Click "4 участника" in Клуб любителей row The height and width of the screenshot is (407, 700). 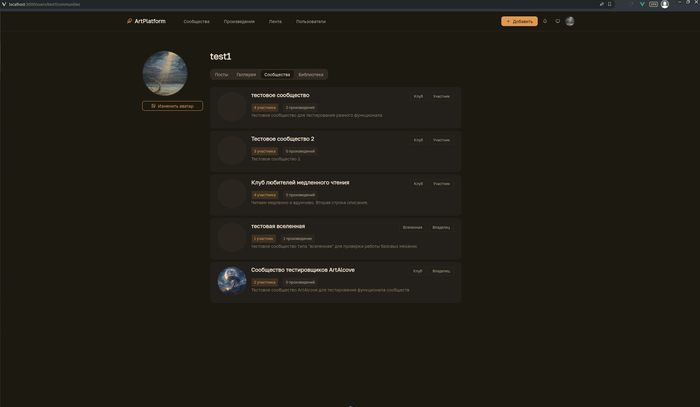point(264,195)
